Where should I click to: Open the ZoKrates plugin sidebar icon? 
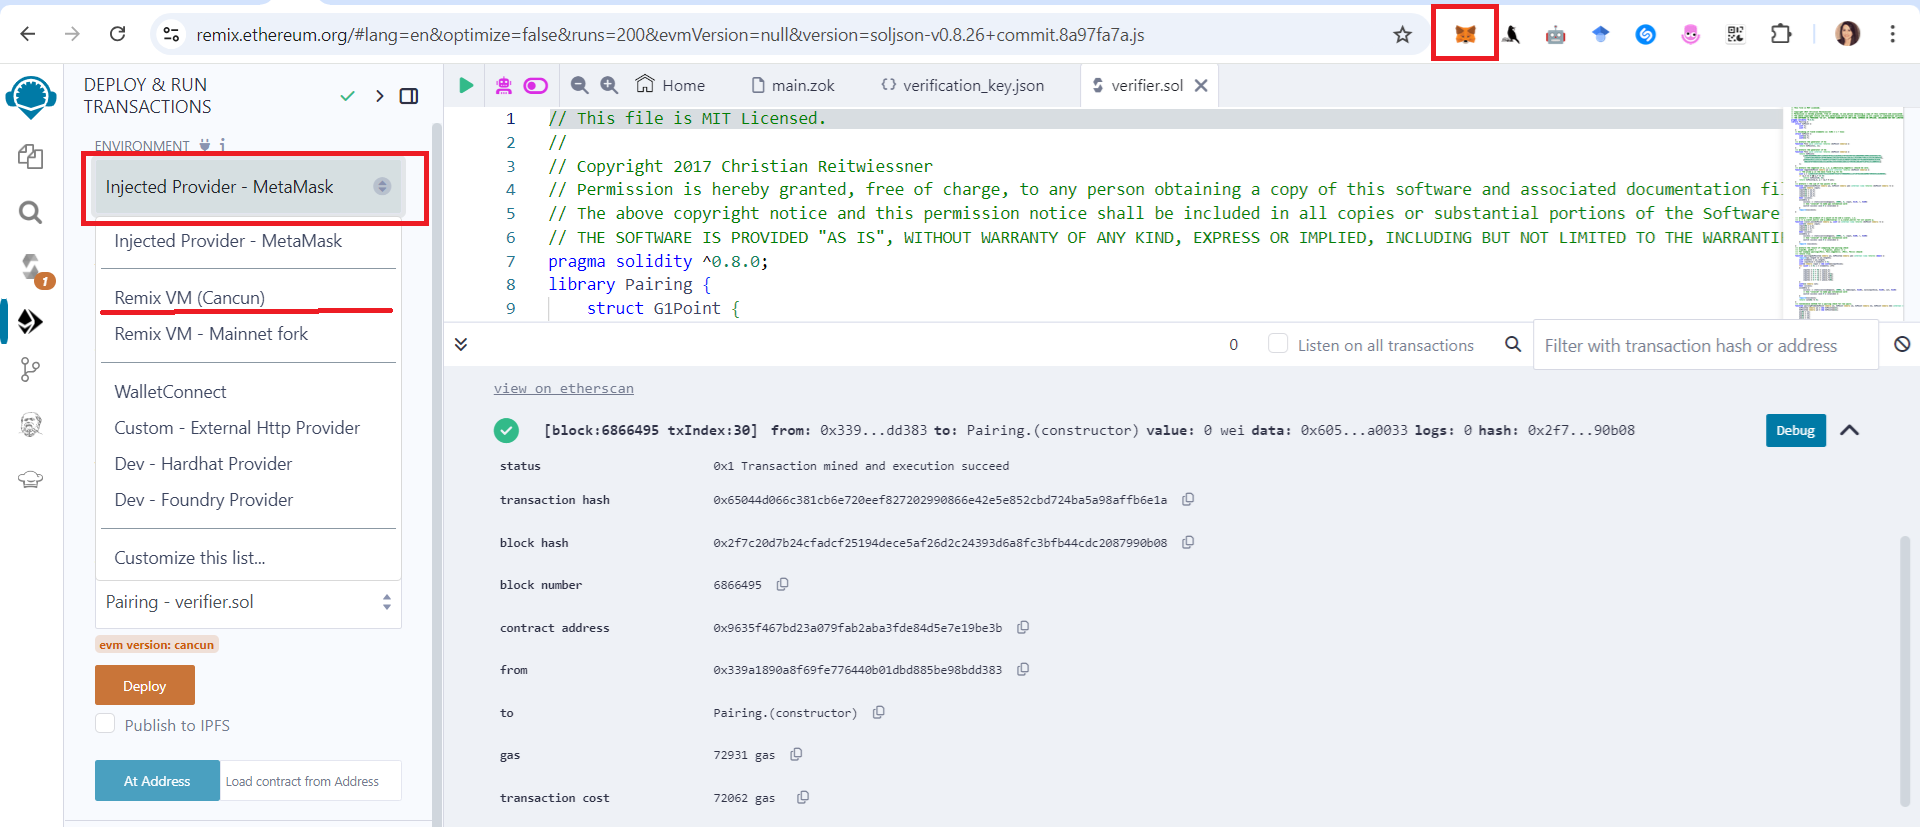coord(31,425)
